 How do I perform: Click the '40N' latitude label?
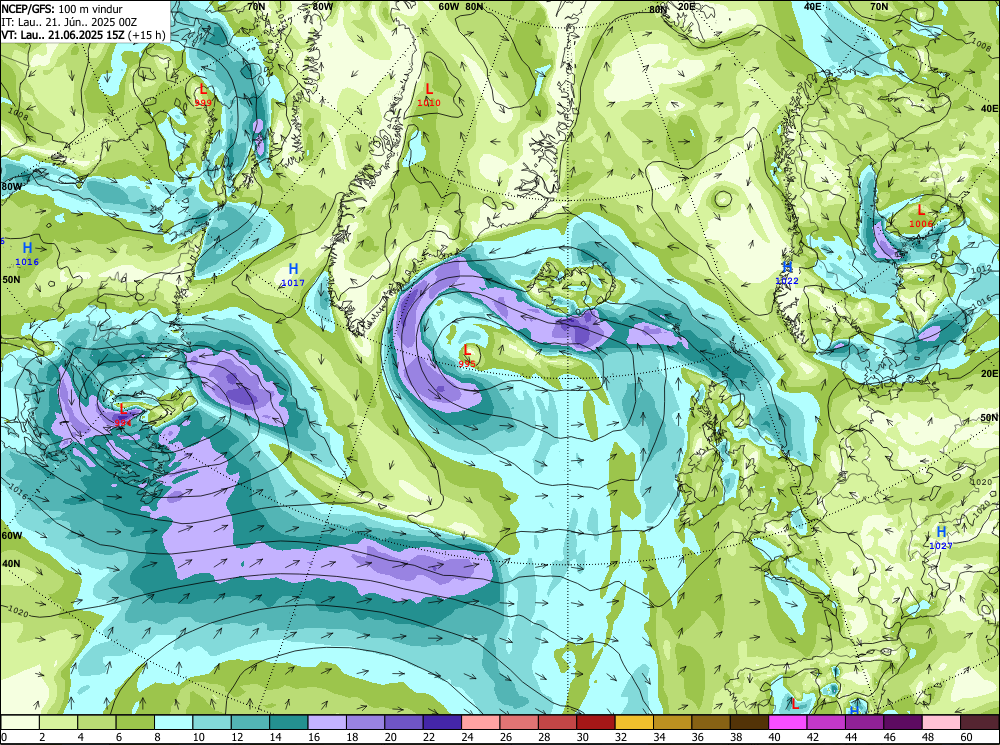11,564
